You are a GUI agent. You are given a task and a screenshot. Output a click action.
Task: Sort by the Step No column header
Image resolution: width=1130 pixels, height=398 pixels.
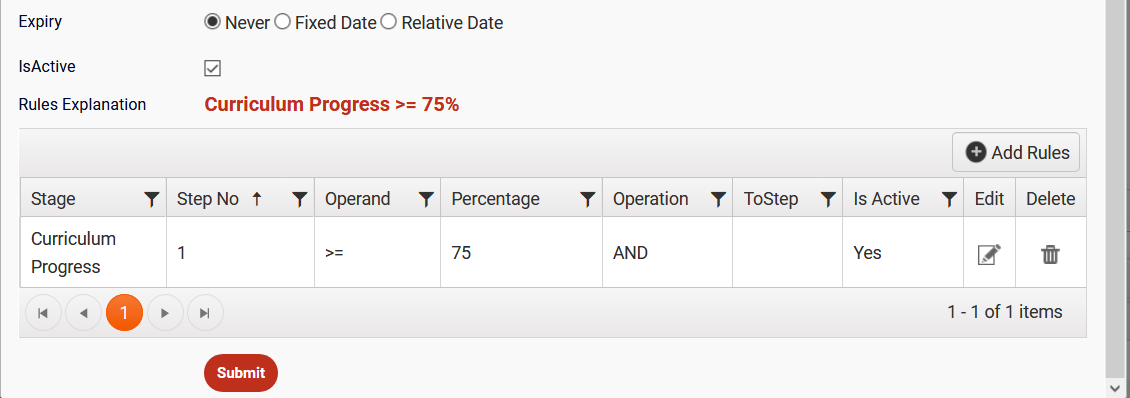(x=208, y=199)
